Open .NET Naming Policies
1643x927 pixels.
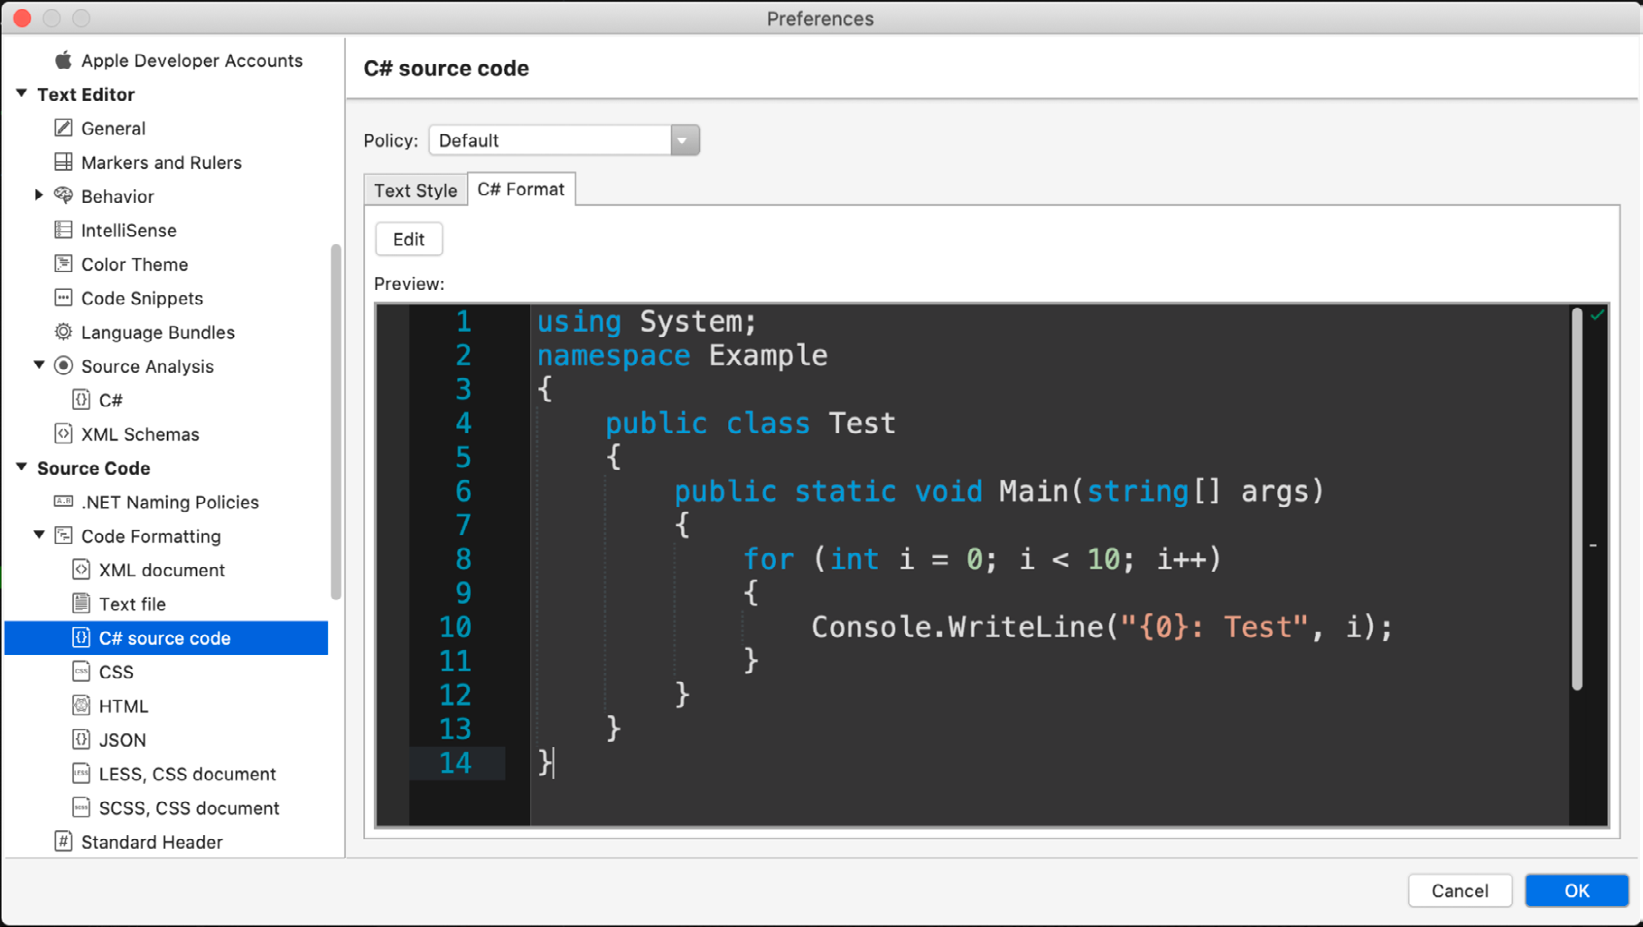click(x=170, y=502)
